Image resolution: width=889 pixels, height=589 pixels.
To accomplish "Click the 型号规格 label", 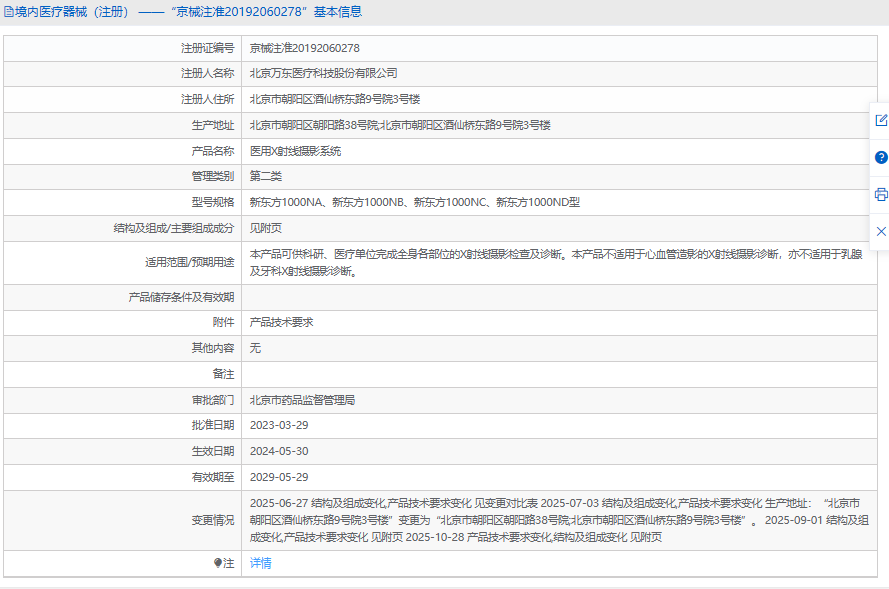I will pyautogui.click(x=213, y=202).
